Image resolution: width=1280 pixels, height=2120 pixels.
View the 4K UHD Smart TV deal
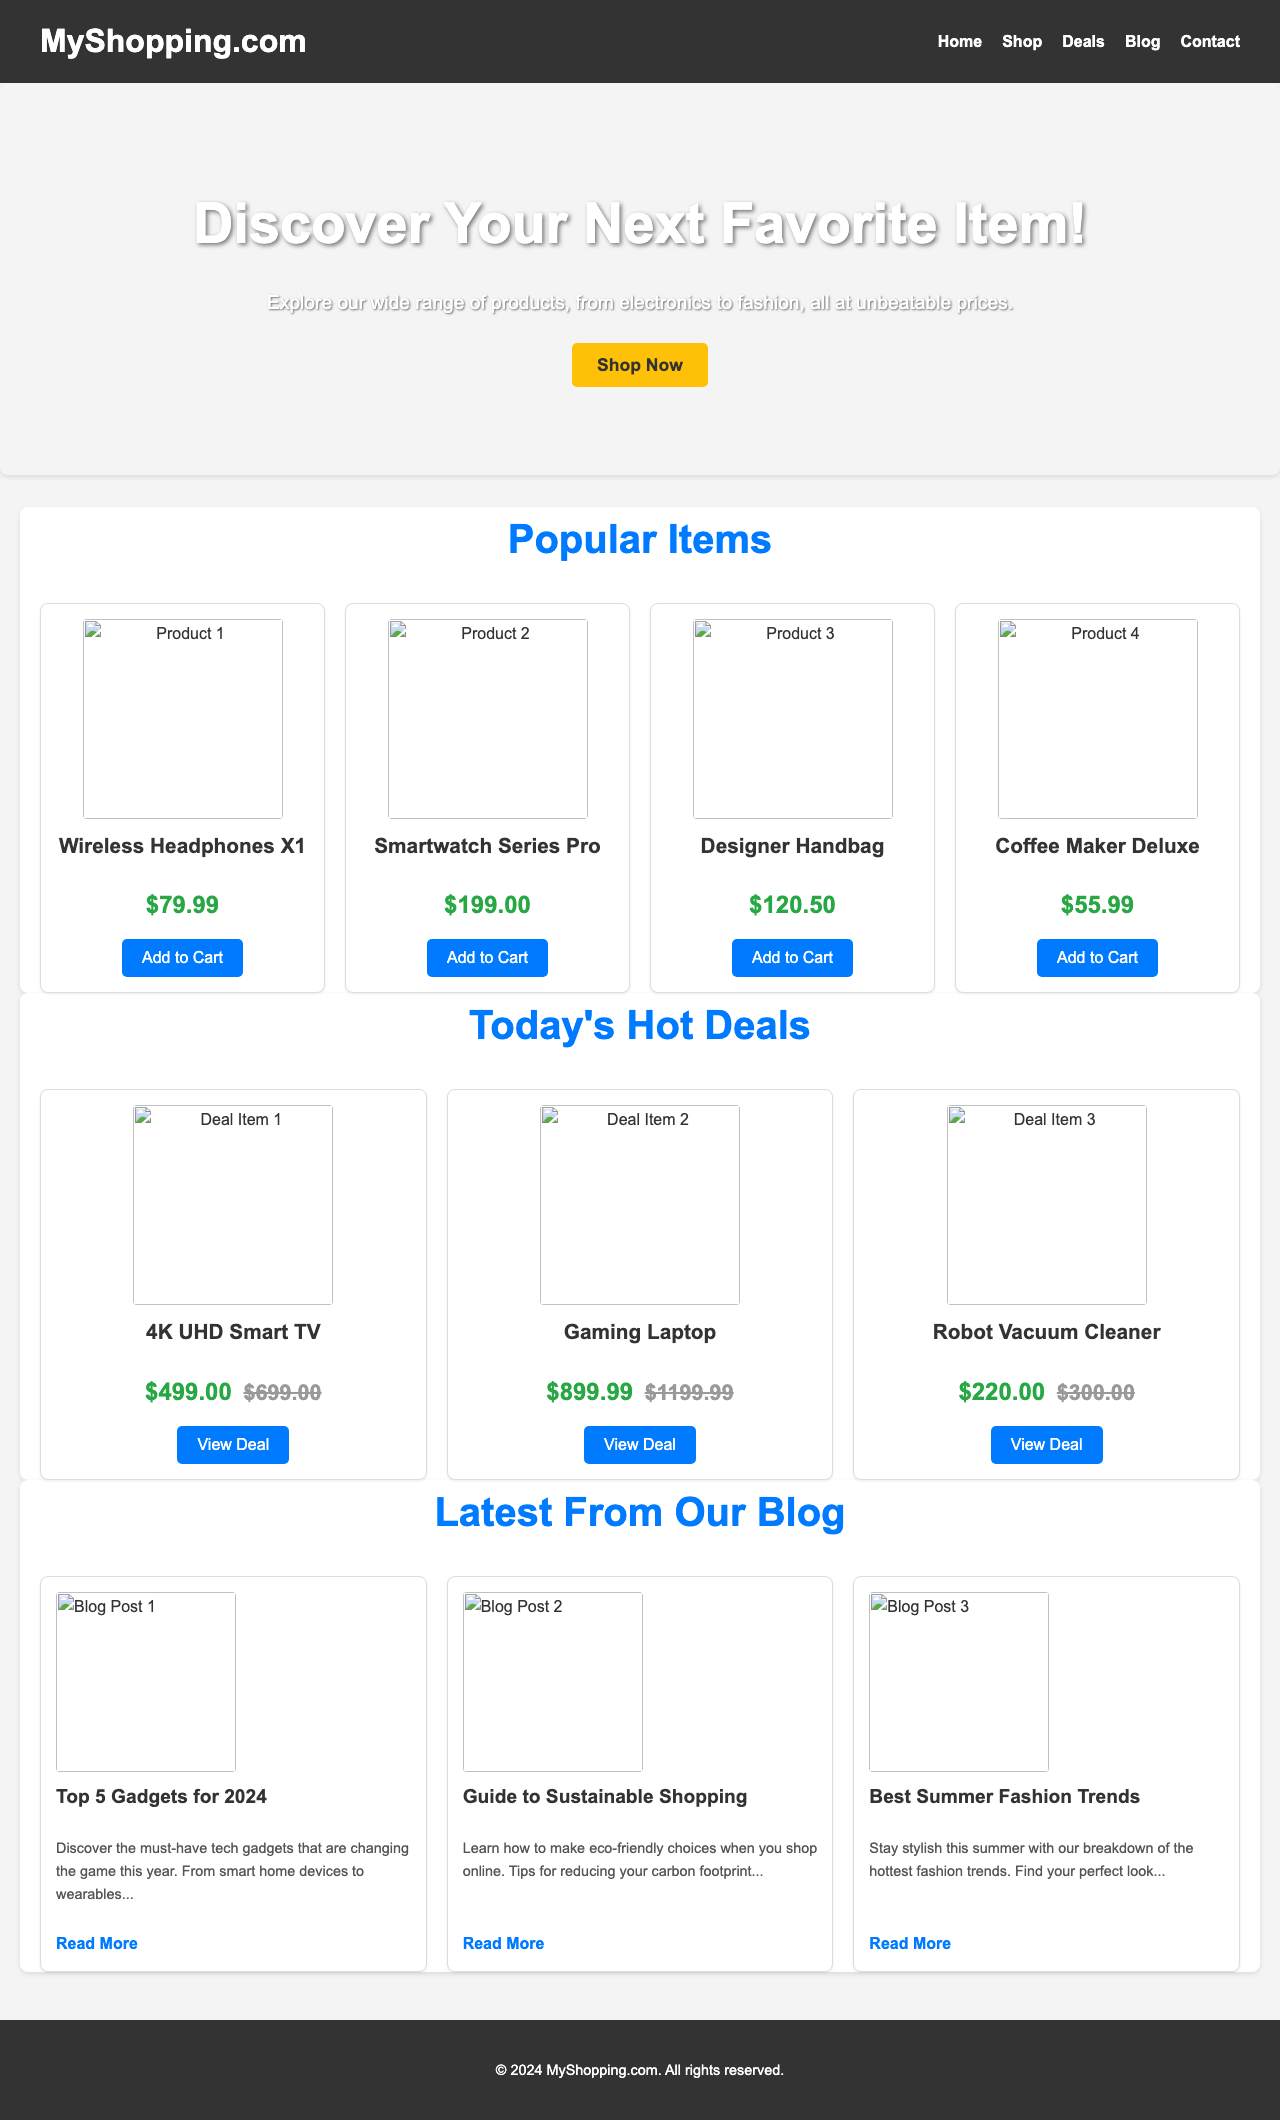(232, 1444)
